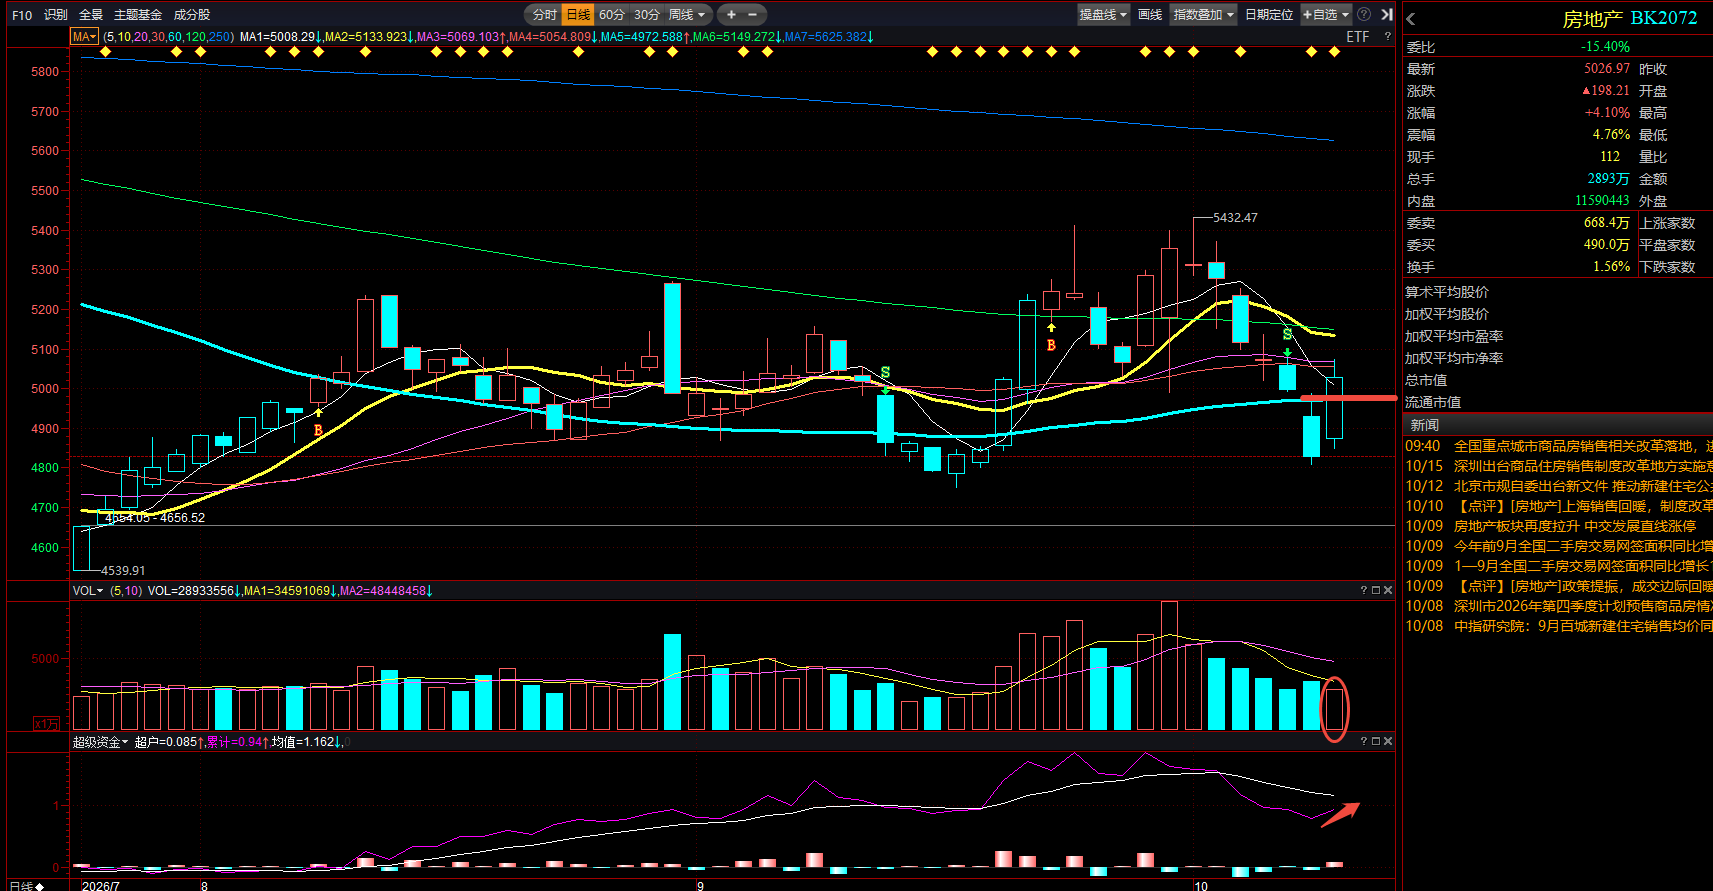Open the 指数叠加 dropdown
Screen dimensions: 1713x891
pyautogui.click(x=1203, y=14)
